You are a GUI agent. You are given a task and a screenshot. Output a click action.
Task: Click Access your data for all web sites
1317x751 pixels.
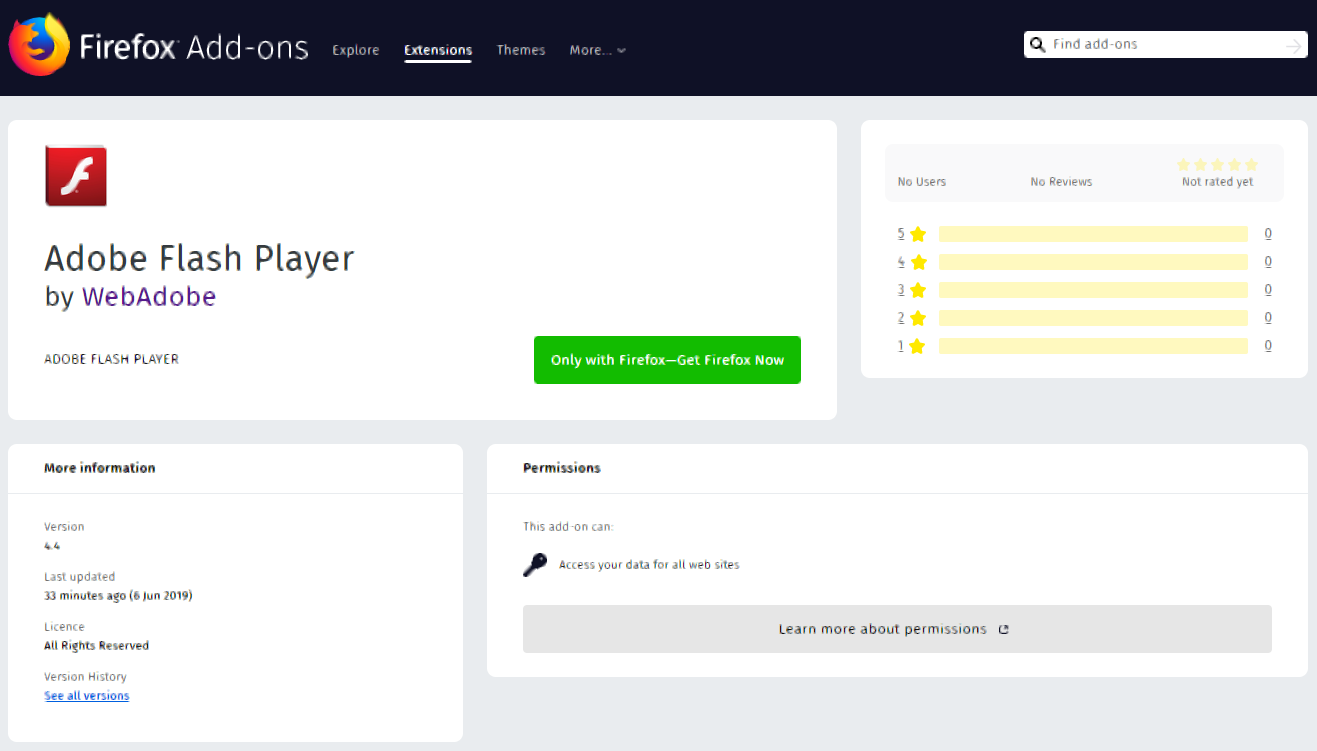point(649,565)
